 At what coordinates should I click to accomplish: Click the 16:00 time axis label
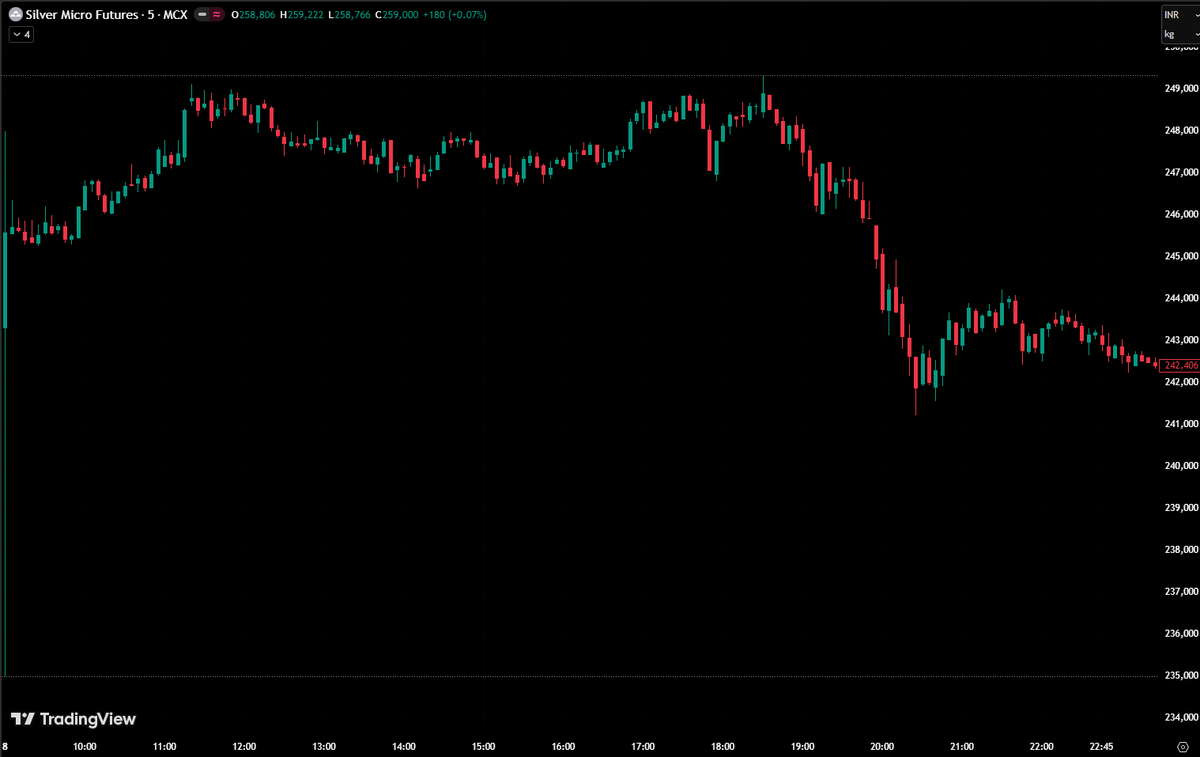563,747
